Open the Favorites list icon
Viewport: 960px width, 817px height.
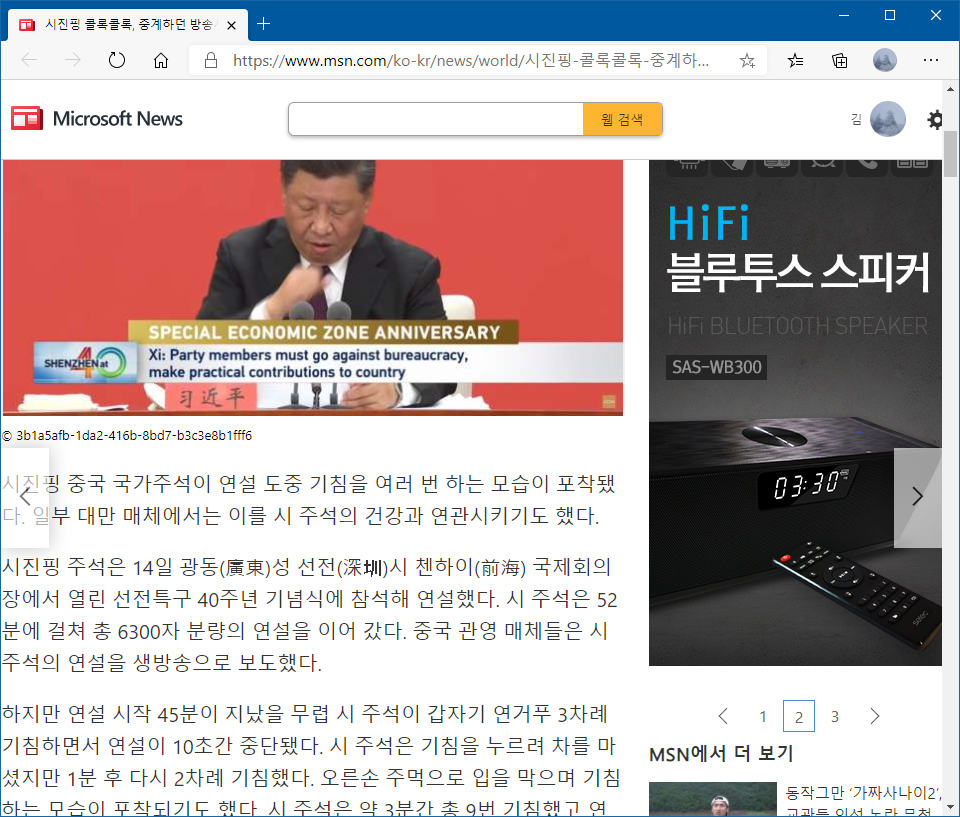pyautogui.click(x=796, y=61)
